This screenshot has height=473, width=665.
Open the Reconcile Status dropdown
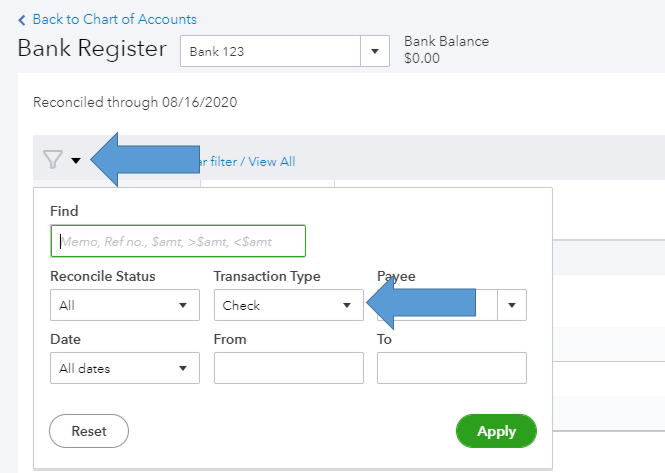click(124, 305)
